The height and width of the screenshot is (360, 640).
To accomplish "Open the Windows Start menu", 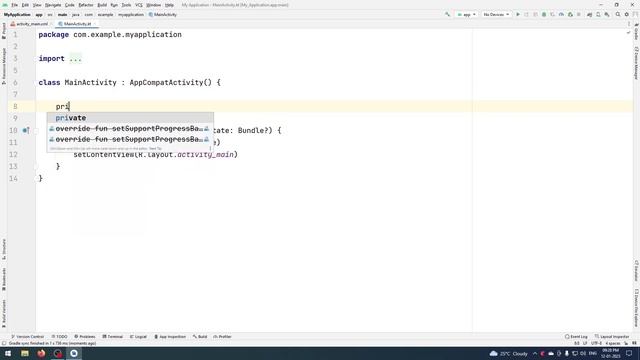I will point(8,353).
